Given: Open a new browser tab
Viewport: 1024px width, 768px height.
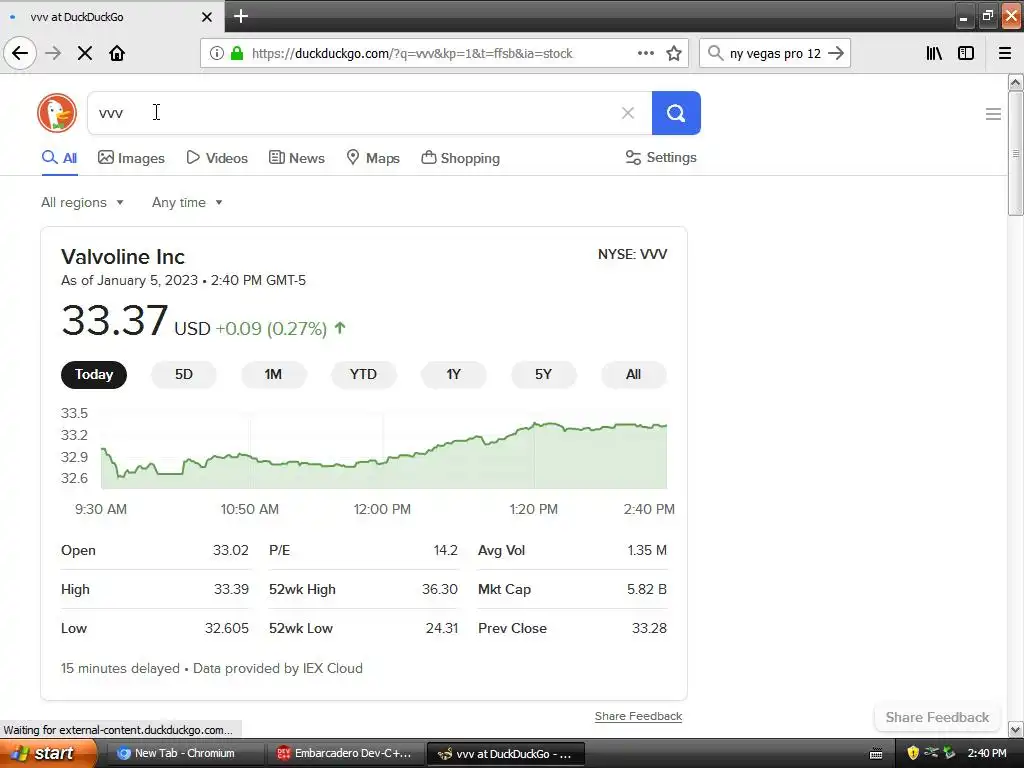Looking at the screenshot, I should click(240, 16).
